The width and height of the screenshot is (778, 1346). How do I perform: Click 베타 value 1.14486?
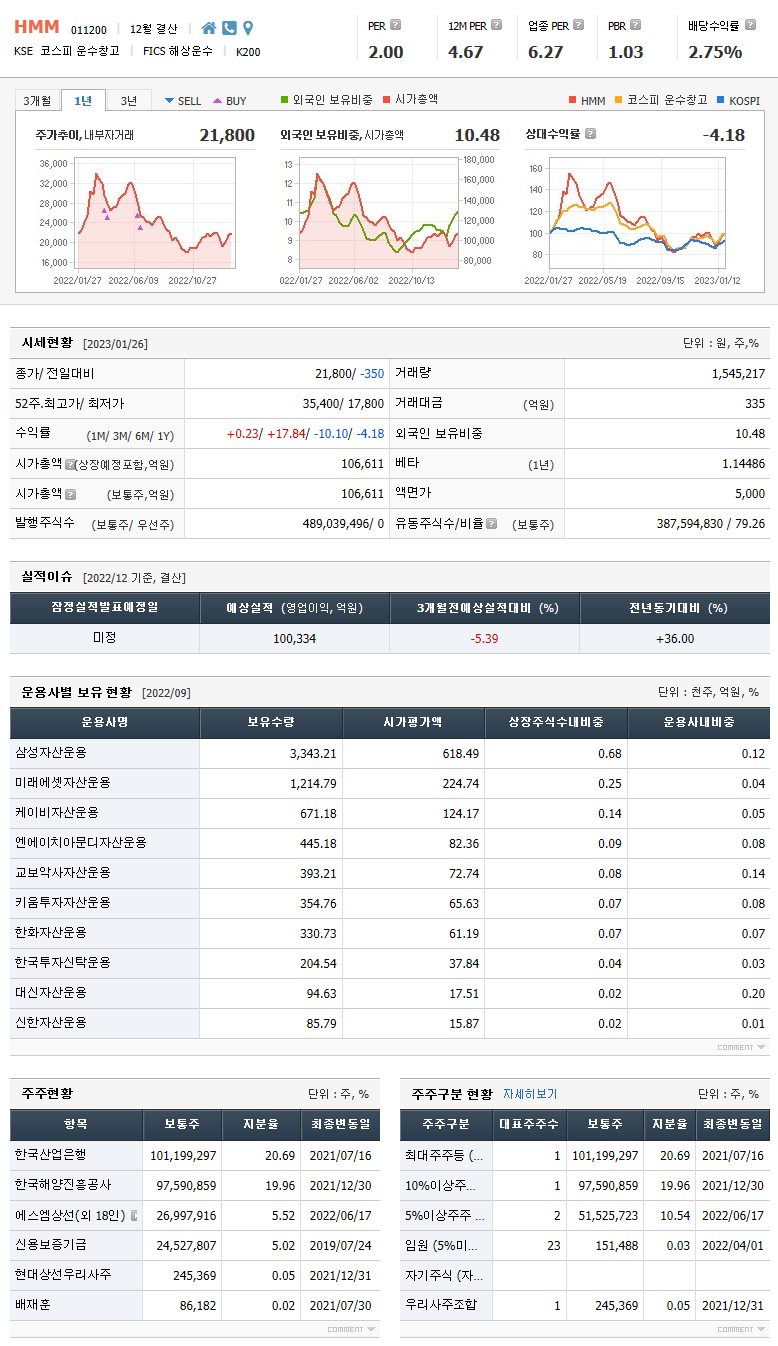(743, 463)
